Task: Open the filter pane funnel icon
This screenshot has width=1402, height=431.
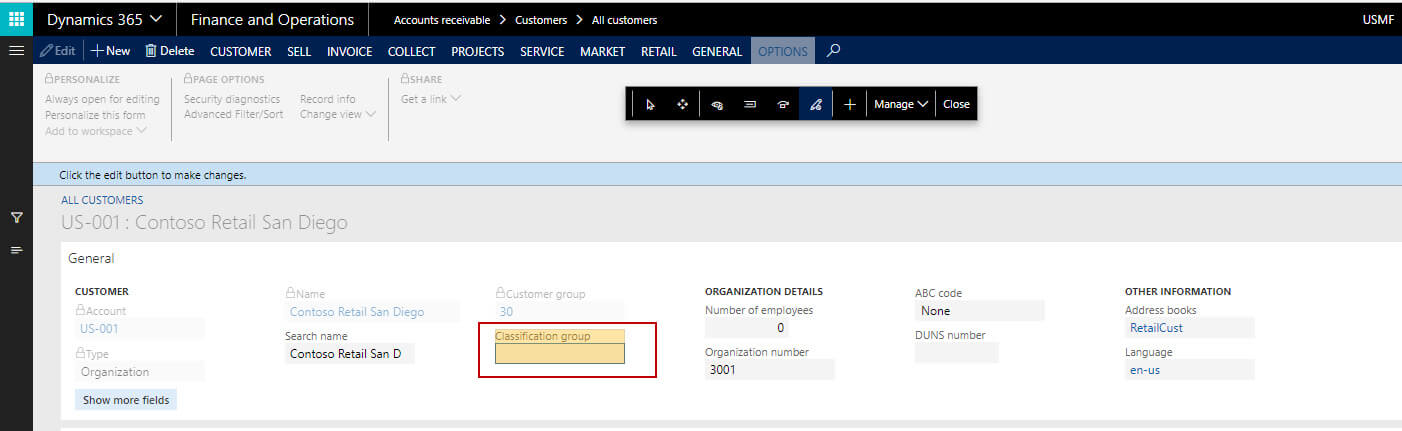Action: pyautogui.click(x=16, y=217)
